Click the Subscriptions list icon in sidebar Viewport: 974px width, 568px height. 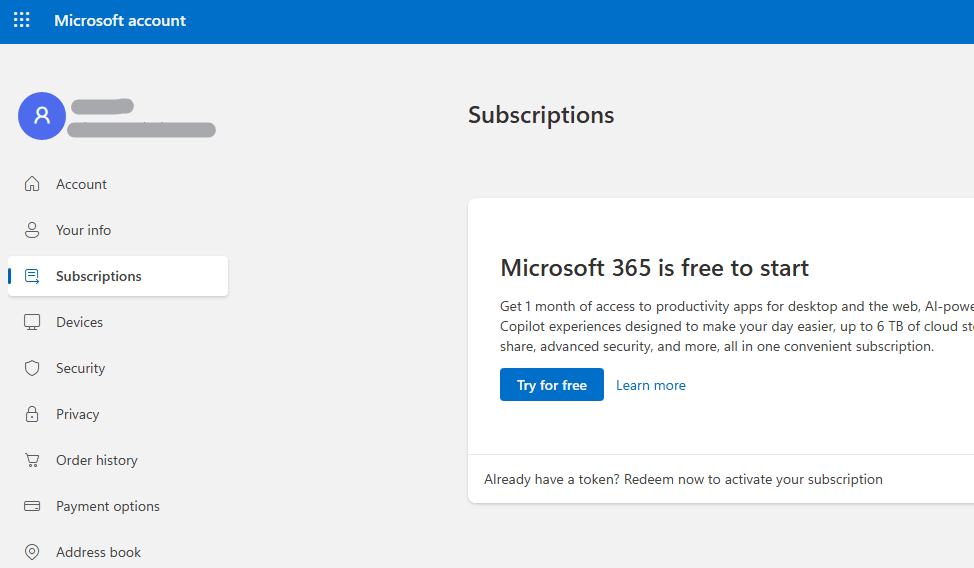click(x=32, y=276)
